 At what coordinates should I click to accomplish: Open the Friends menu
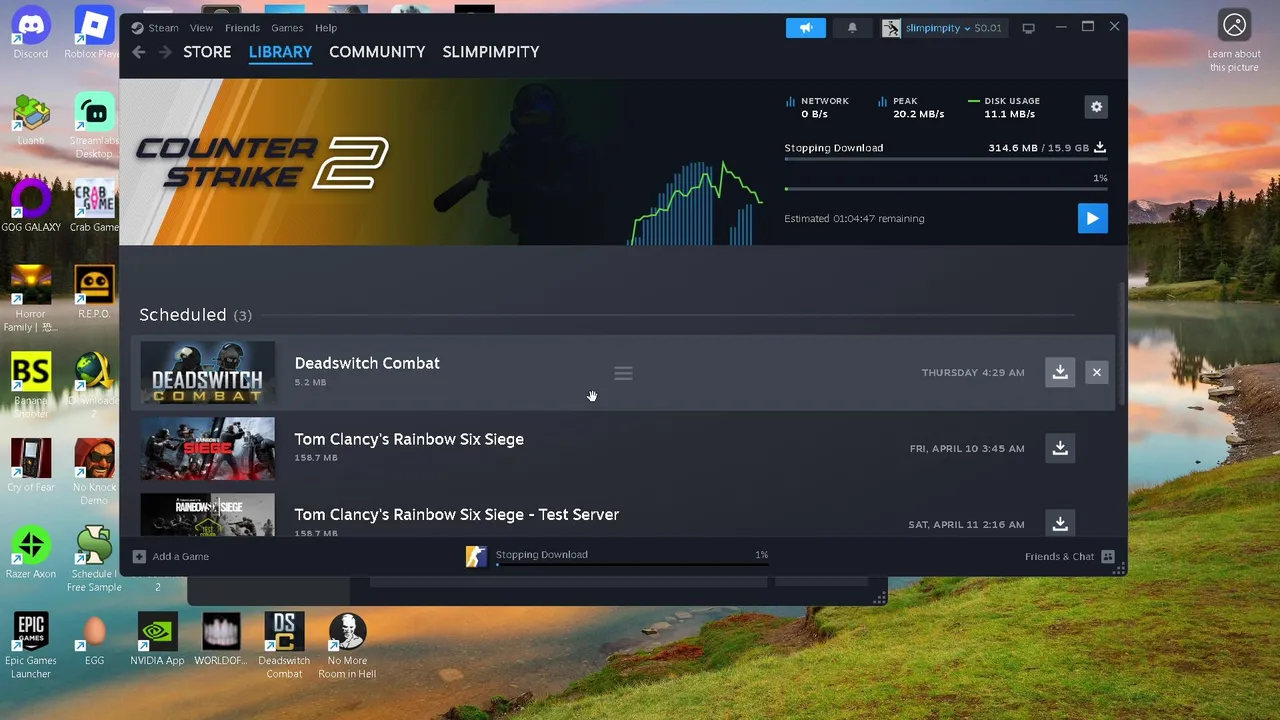point(242,28)
